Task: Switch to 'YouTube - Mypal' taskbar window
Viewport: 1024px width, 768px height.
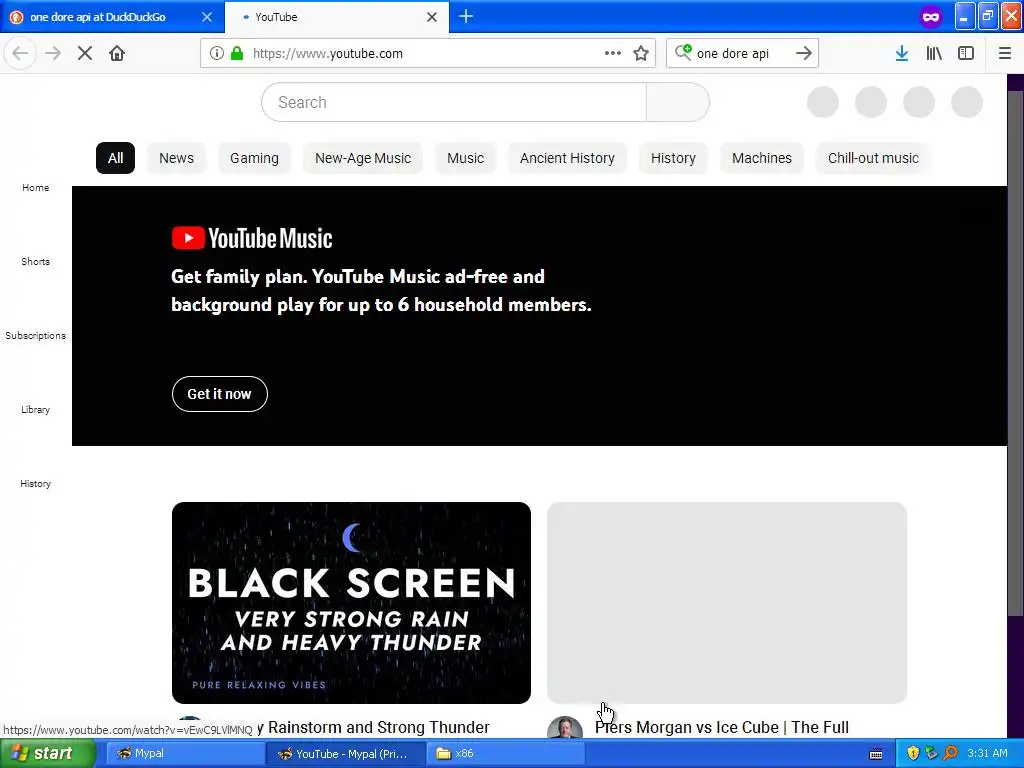Action: (x=345, y=754)
